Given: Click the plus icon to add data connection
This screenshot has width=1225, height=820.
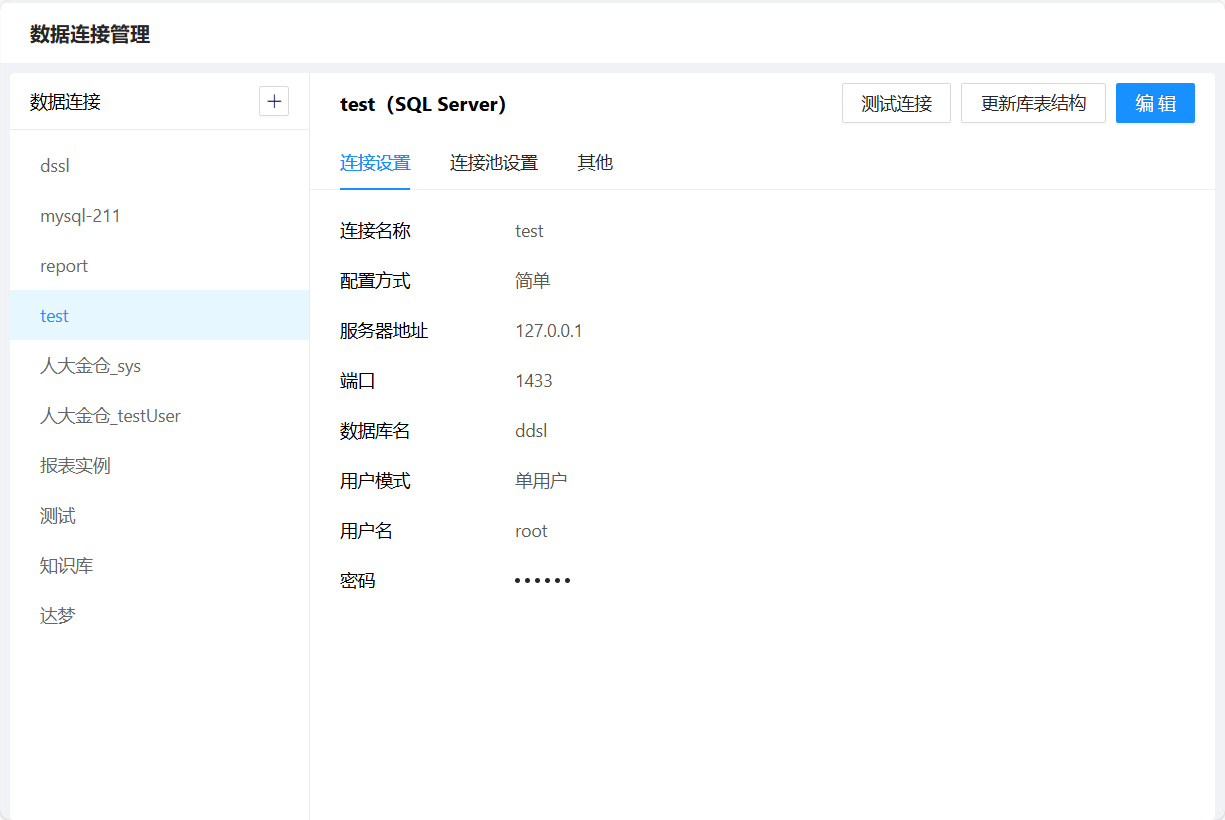Looking at the screenshot, I should point(274,101).
